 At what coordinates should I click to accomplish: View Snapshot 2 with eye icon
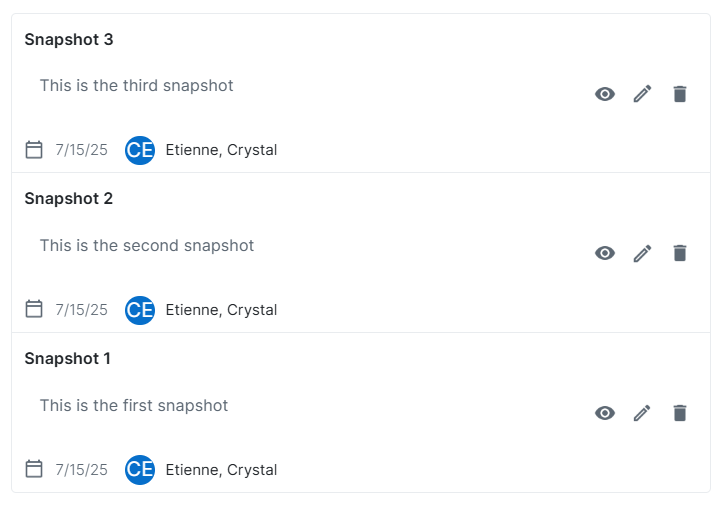click(605, 253)
